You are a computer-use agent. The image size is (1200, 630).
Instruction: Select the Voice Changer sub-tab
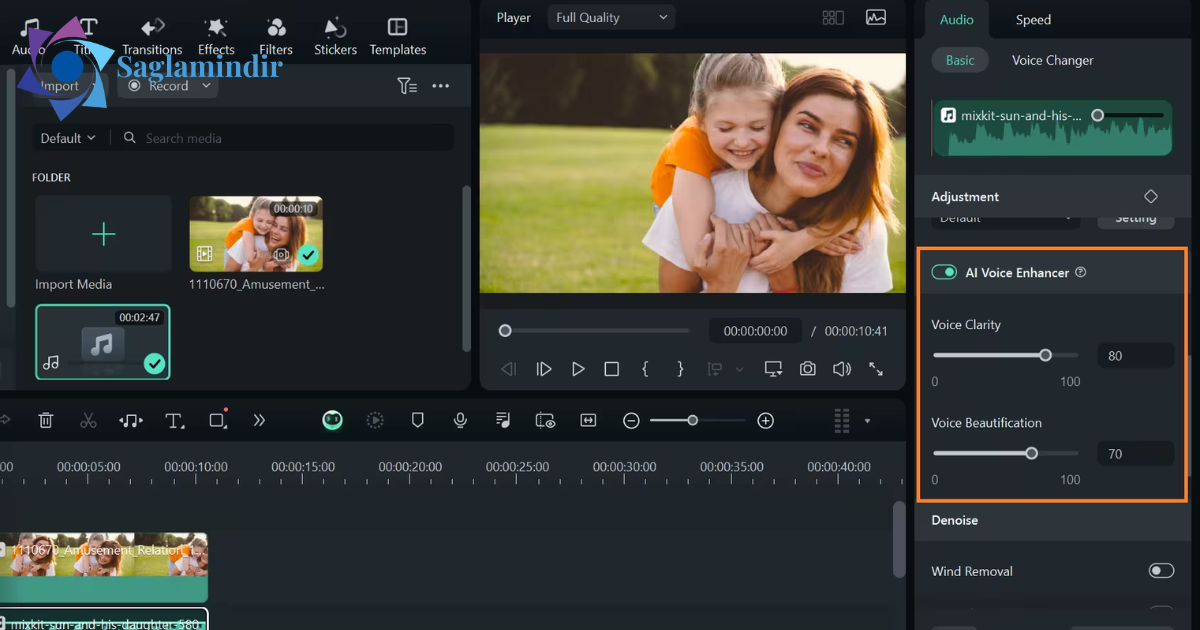coord(1052,60)
